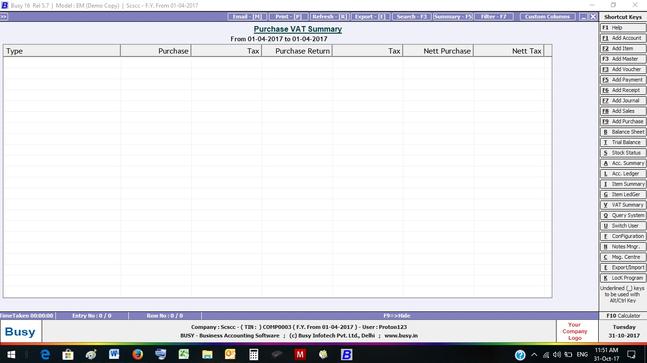Select the Switch User shortcut
The width and height of the screenshot is (647, 363).
coord(623,226)
